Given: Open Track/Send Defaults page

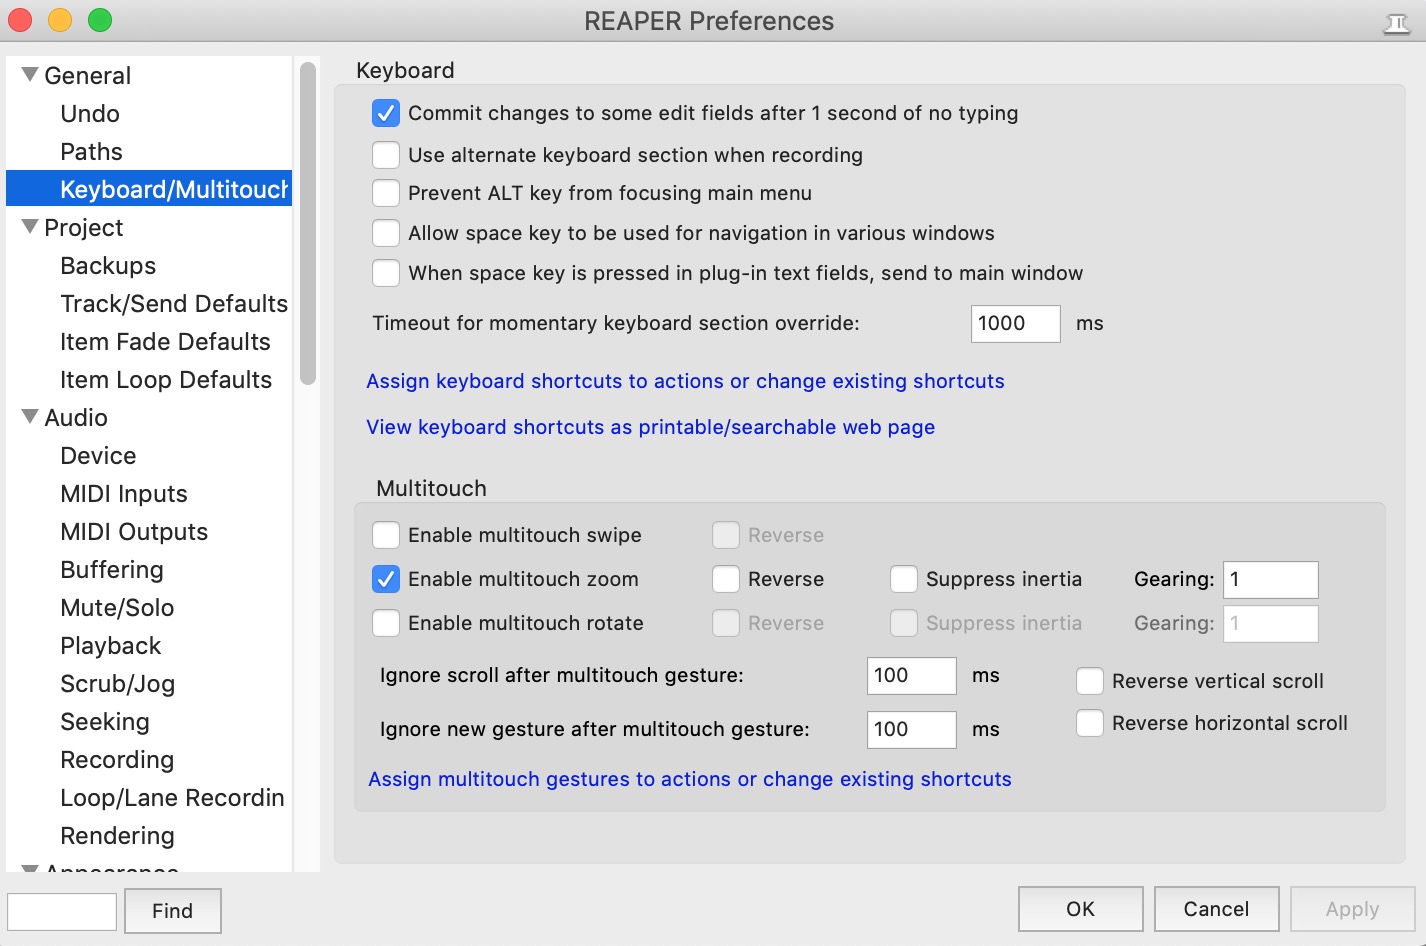Looking at the screenshot, I should 174,304.
